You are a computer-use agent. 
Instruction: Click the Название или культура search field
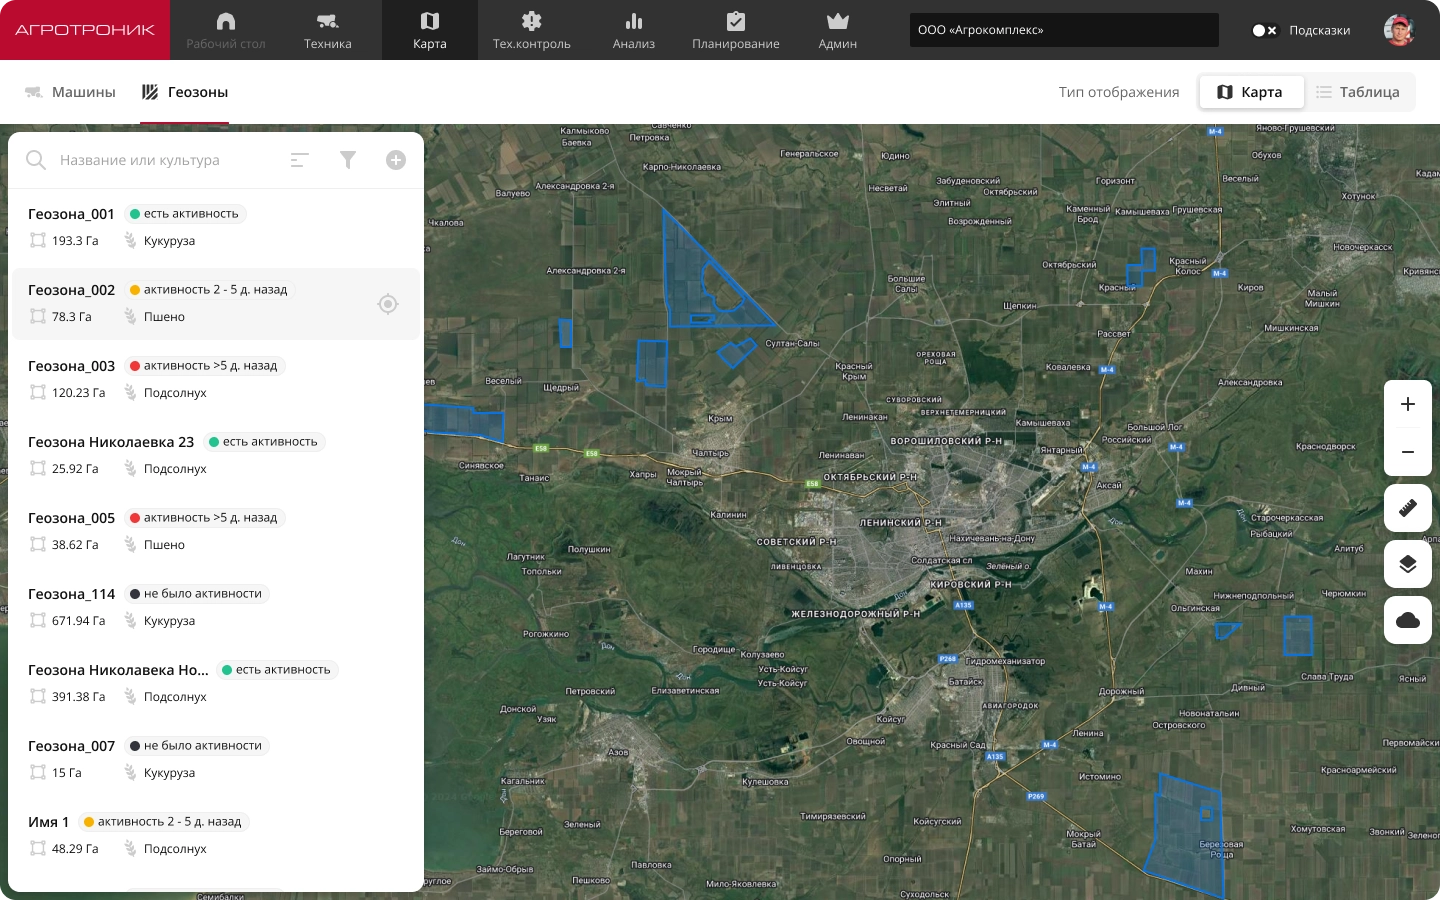(x=165, y=160)
